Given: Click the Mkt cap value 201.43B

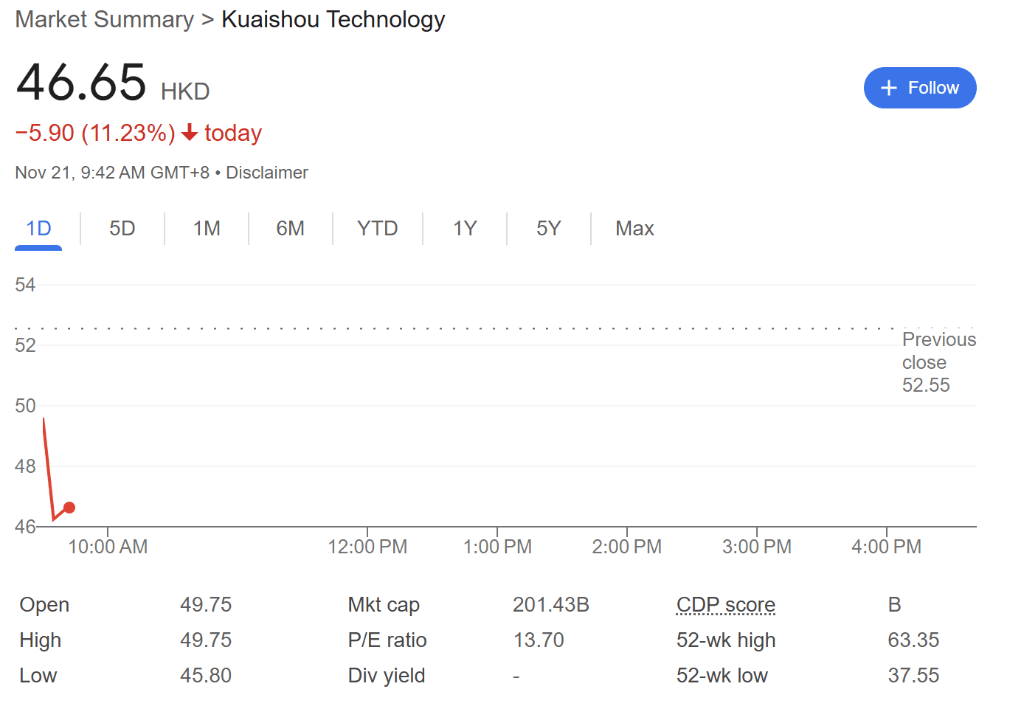Looking at the screenshot, I should point(551,605).
